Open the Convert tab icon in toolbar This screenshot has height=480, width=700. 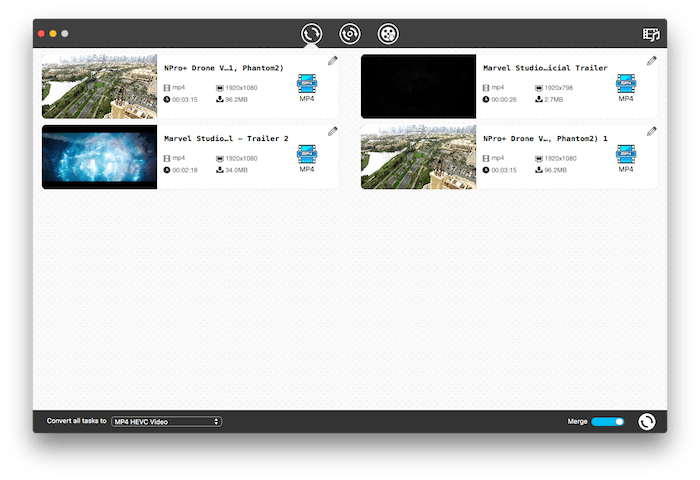(311, 34)
